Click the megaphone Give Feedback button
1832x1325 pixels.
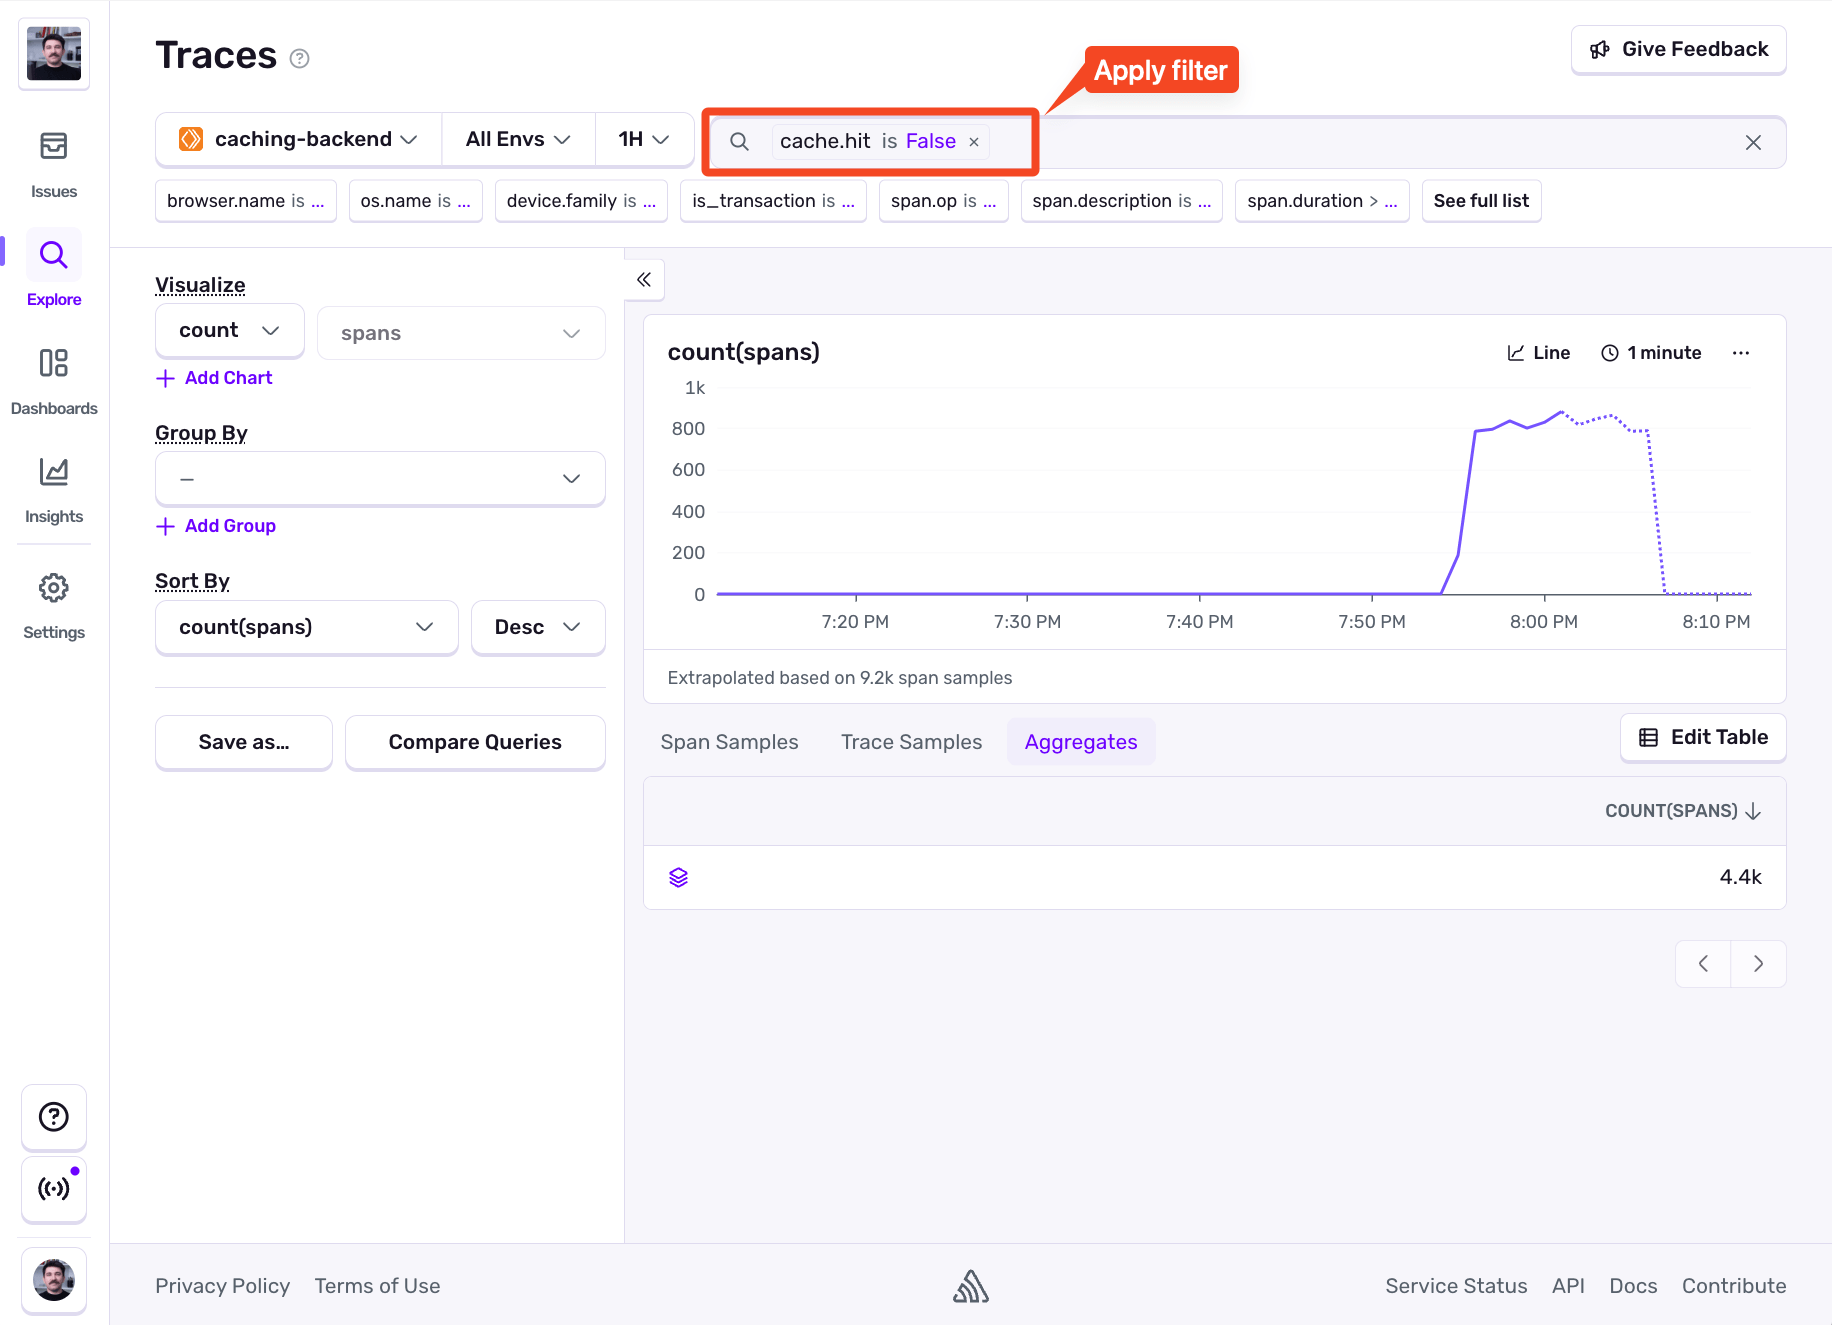coord(1679,49)
